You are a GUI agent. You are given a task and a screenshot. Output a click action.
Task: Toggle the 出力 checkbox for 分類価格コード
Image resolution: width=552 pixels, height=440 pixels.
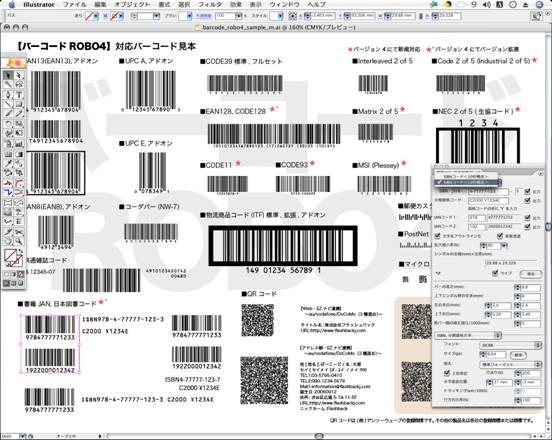[527, 200]
